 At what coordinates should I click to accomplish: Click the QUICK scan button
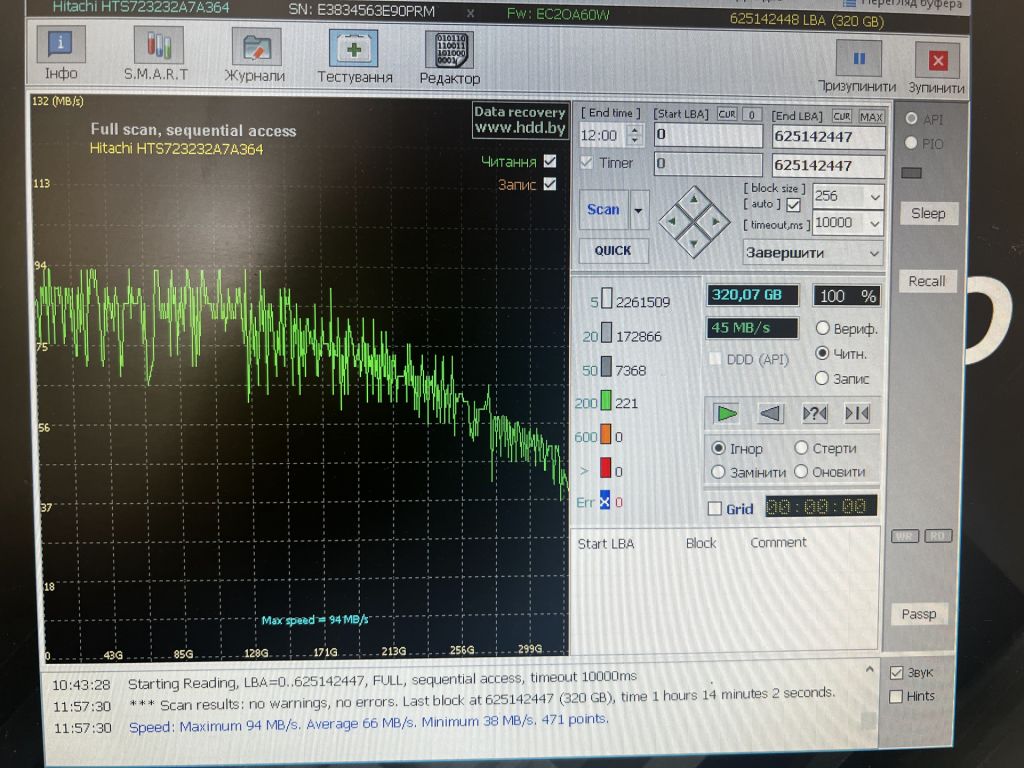(613, 251)
